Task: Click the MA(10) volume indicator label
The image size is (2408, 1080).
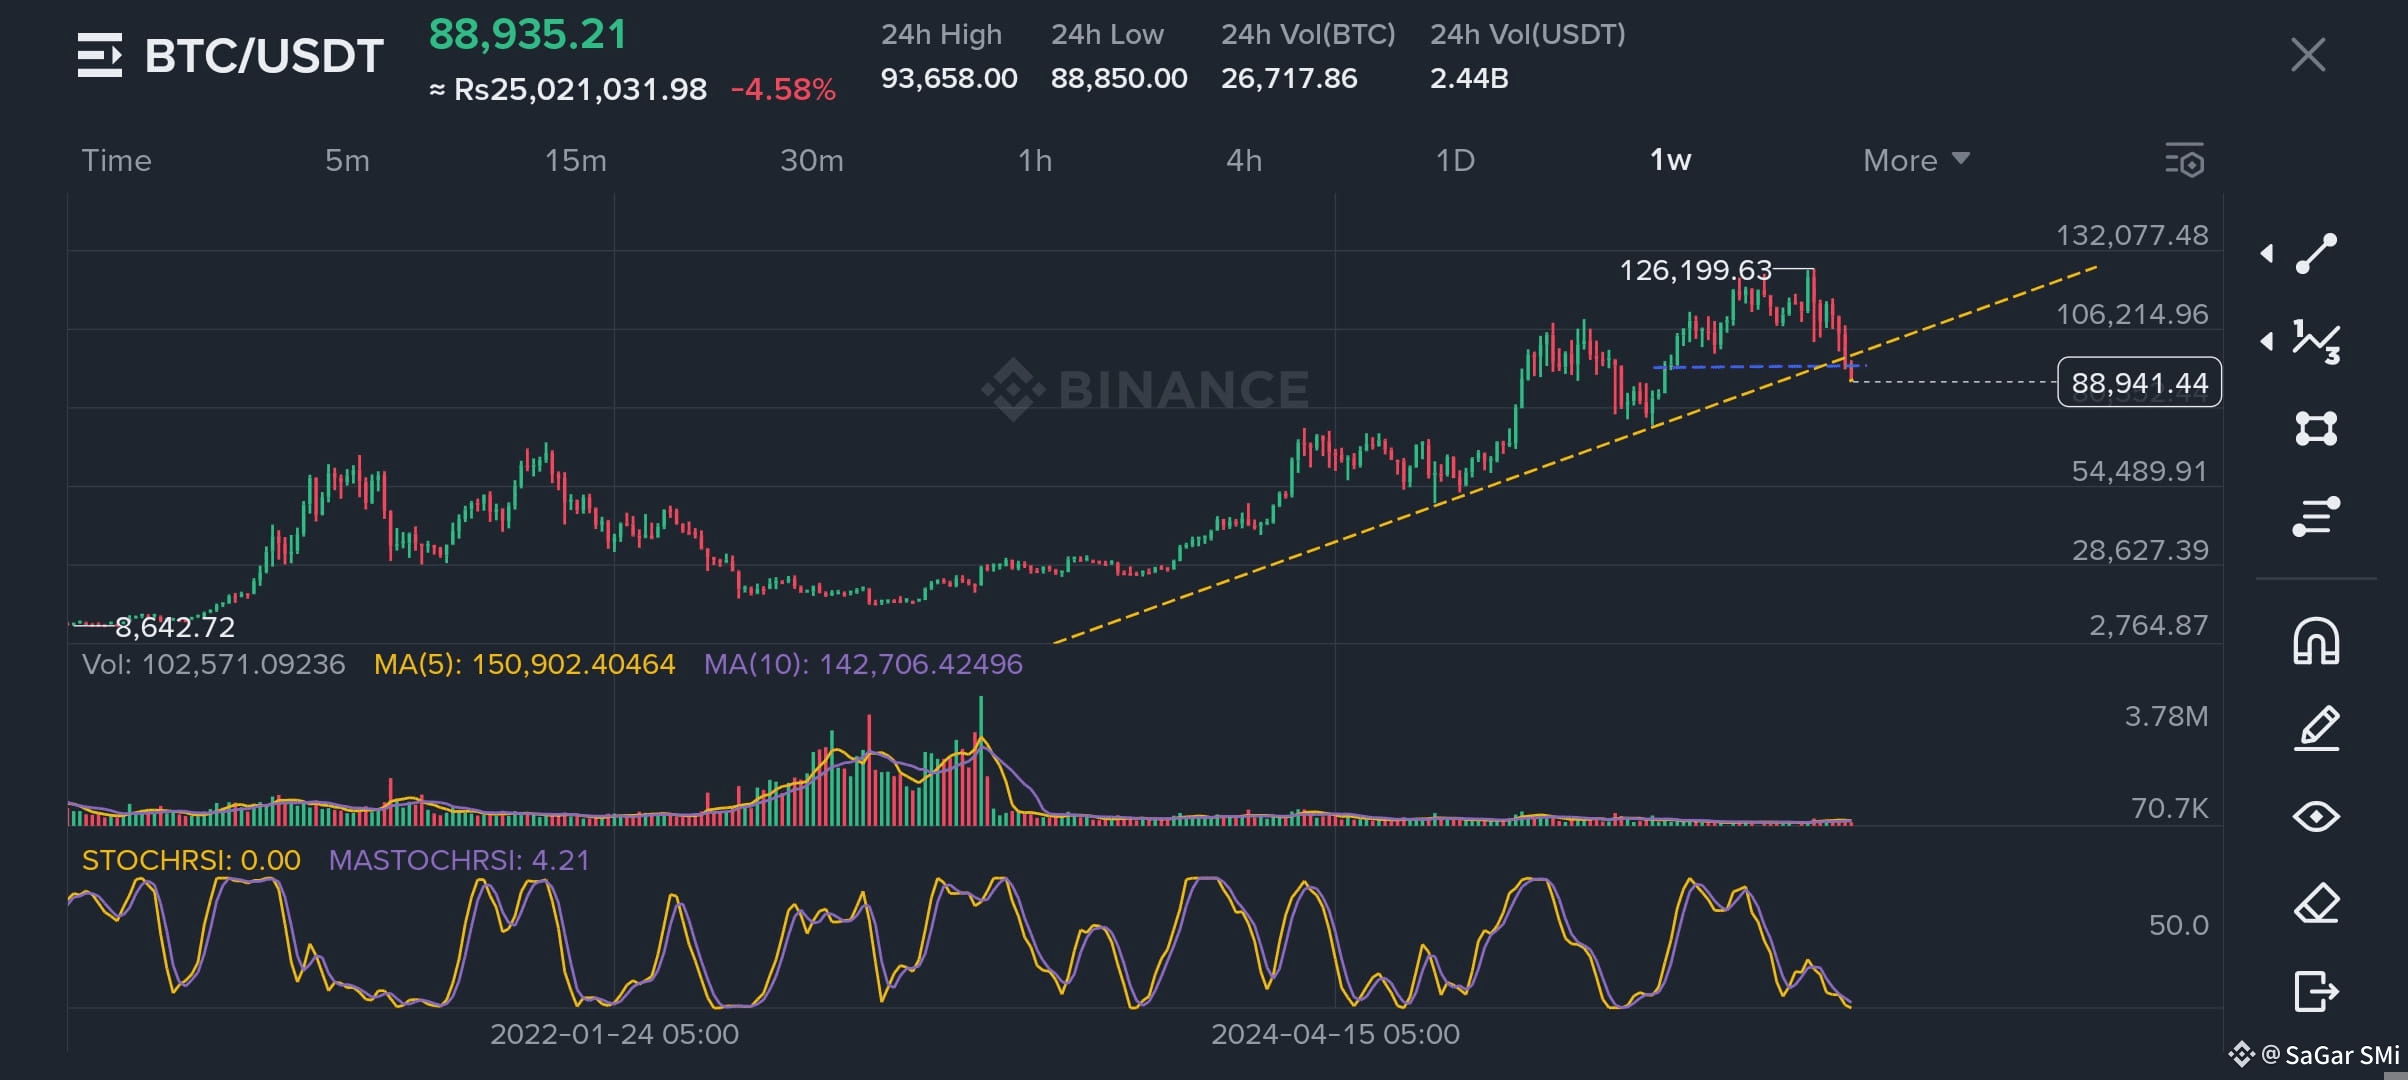Action: (x=863, y=664)
